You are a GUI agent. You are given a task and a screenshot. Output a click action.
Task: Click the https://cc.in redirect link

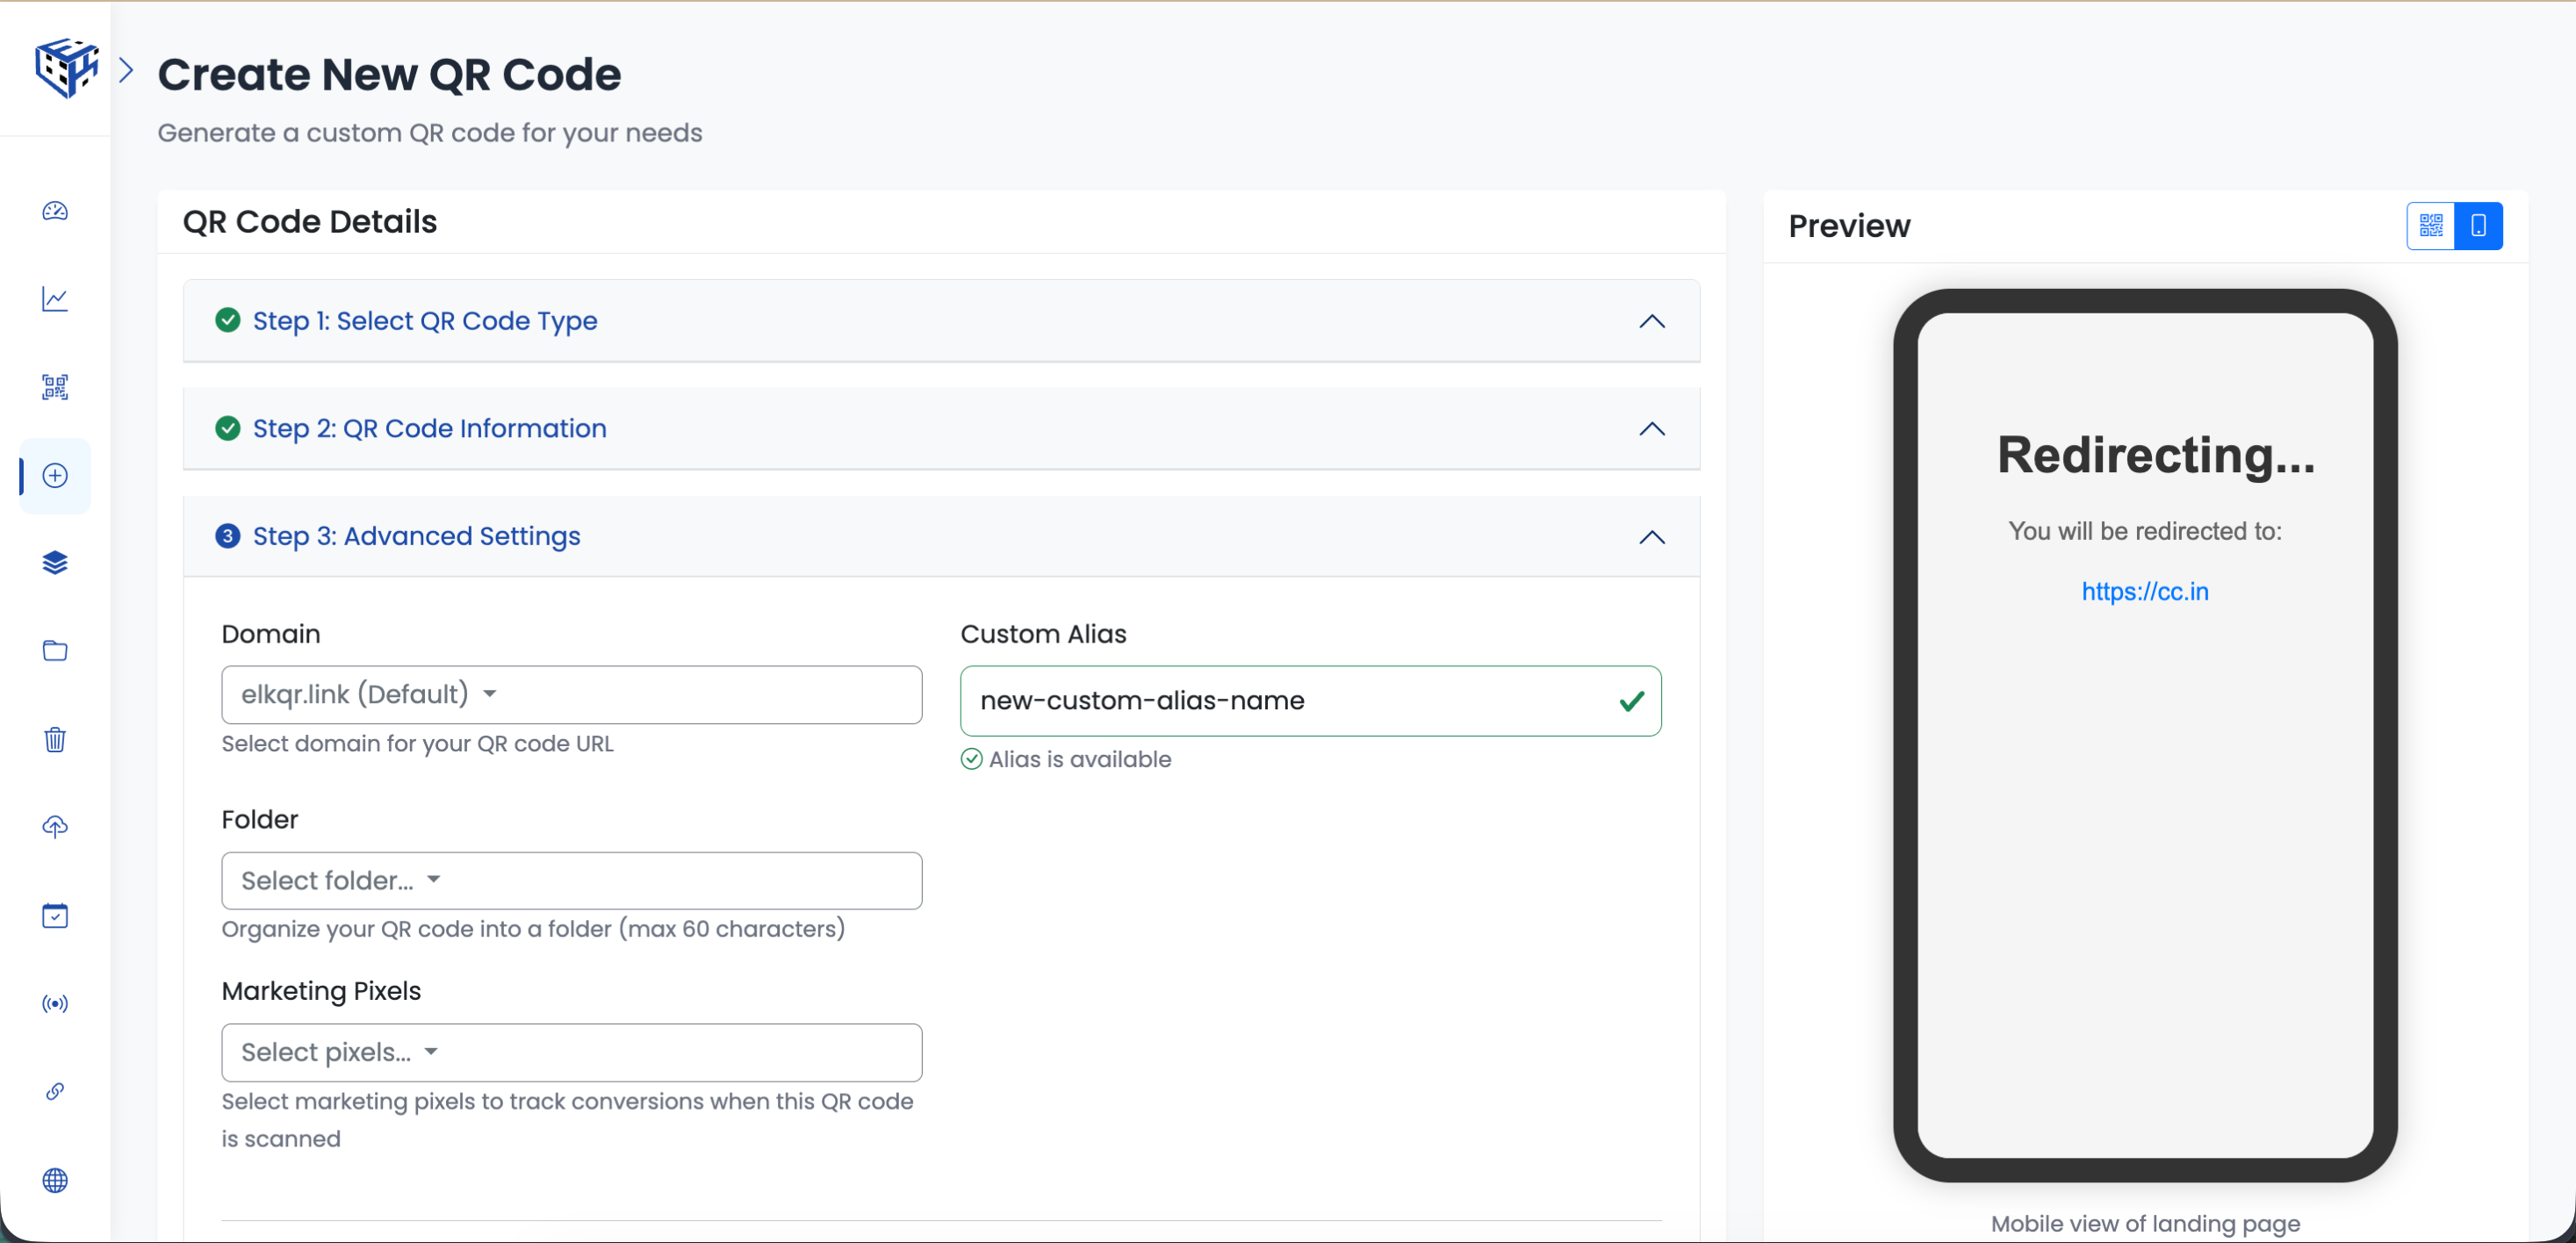(2144, 591)
